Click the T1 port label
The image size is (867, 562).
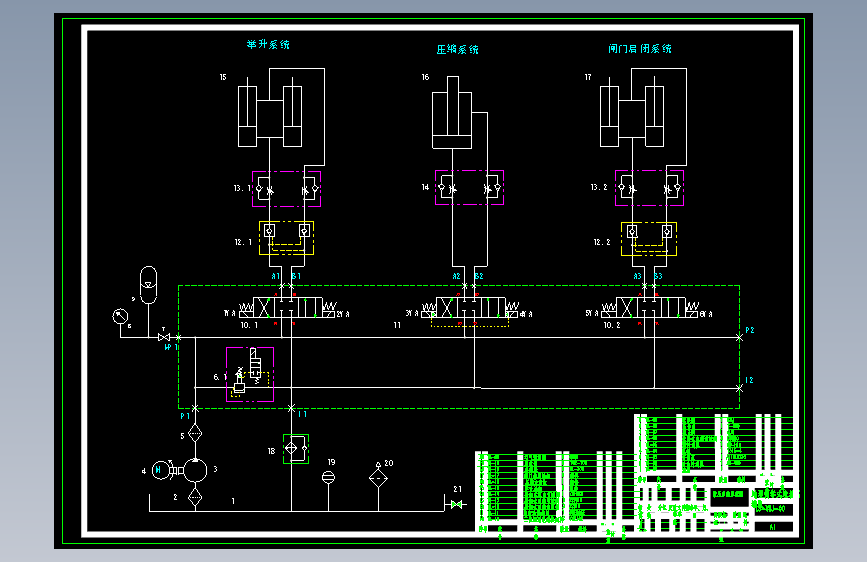[302, 414]
